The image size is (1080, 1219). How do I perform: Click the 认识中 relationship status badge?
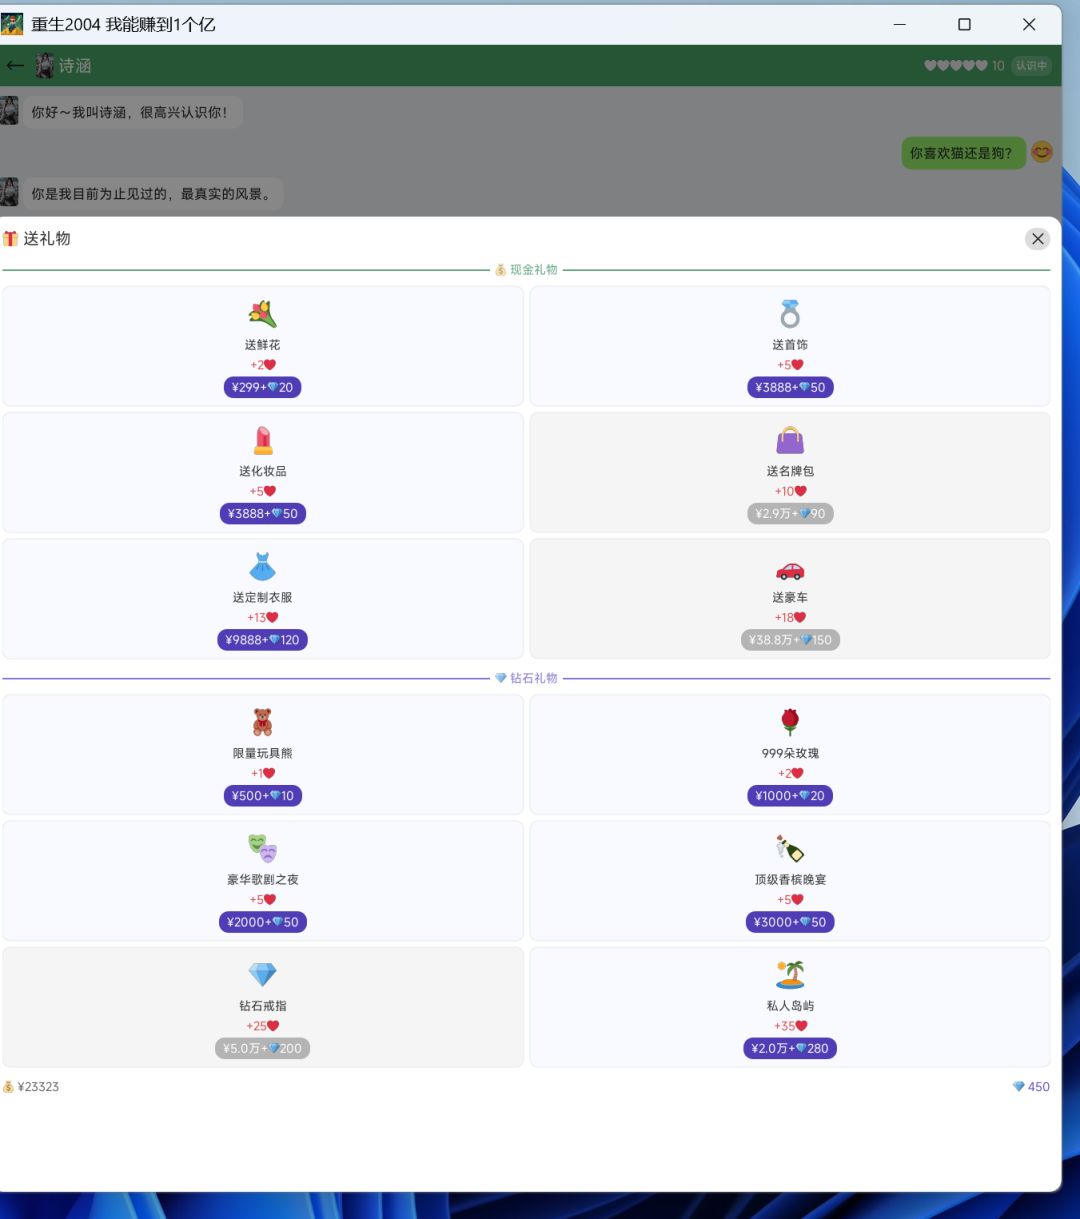pyautogui.click(x=1031, y=66)
